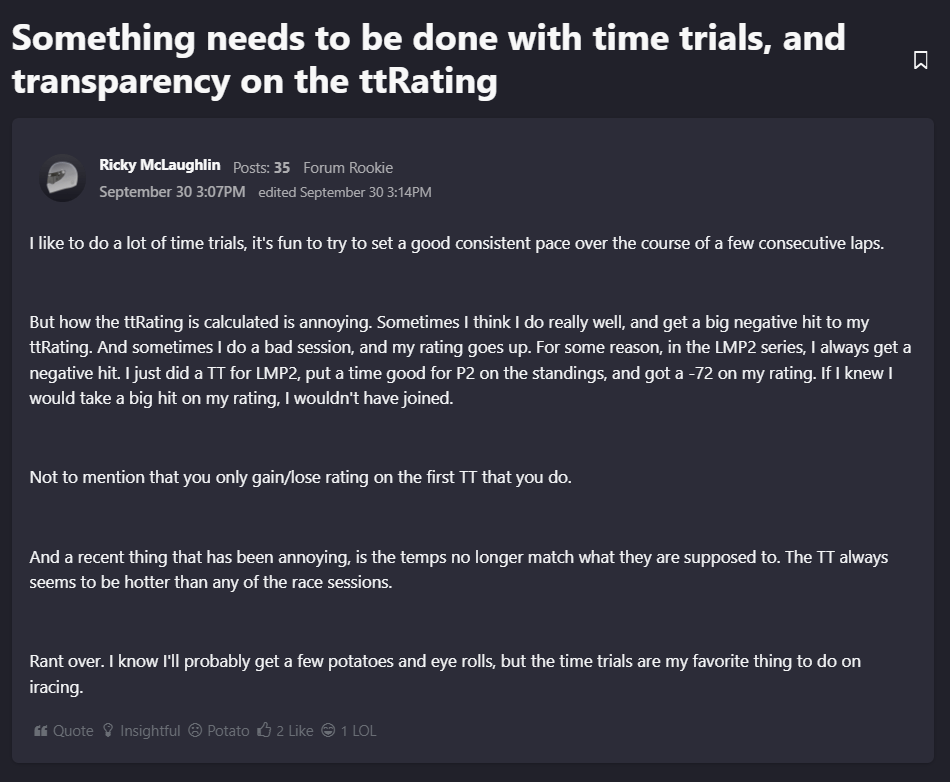Click the "Posts: 35" count
Image resolution: width=950 pixels, height=782 pixels.
[261, 168]
